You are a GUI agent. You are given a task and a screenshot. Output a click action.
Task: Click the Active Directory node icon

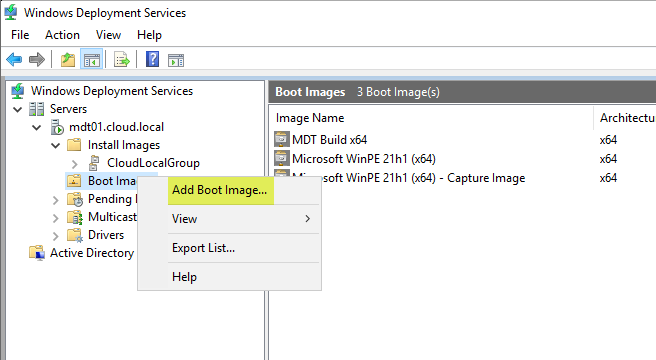tap(37, 253)
